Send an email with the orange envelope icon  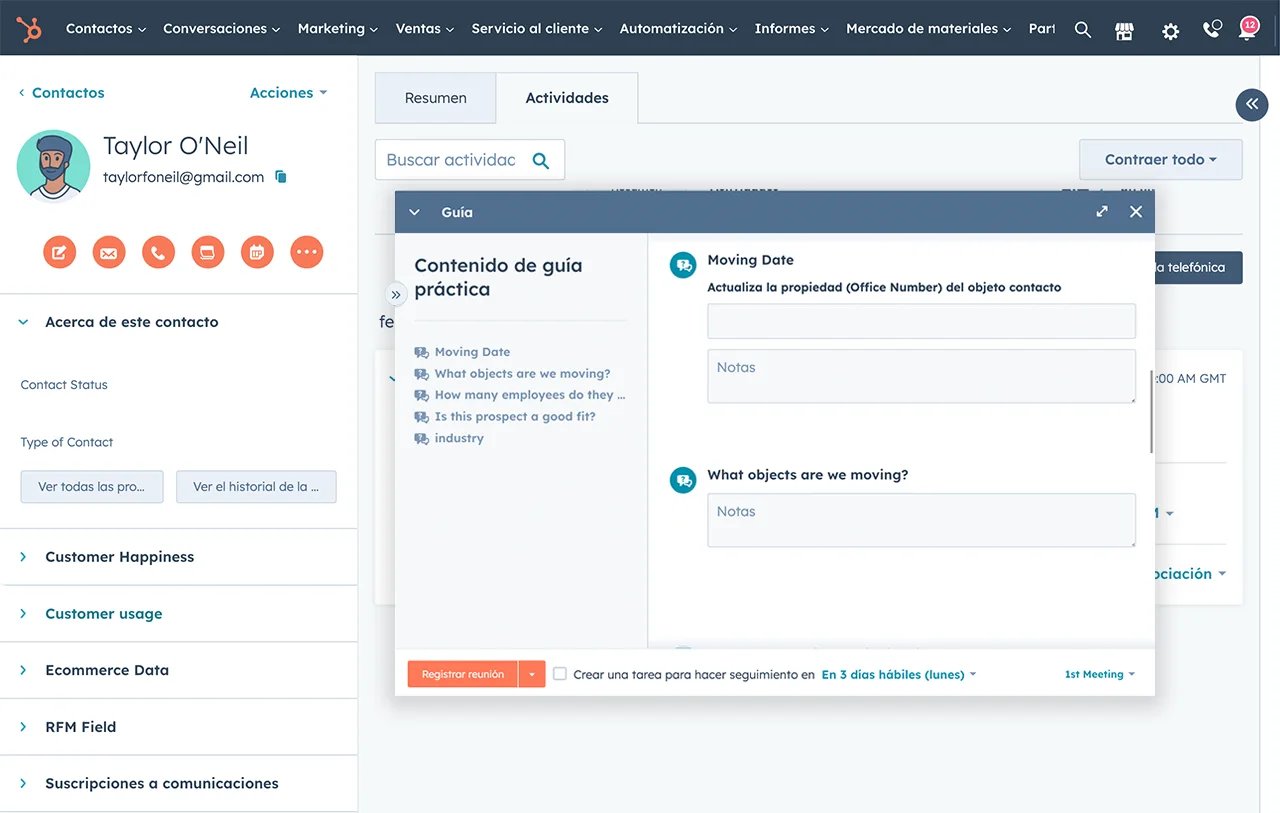point(109,252)
